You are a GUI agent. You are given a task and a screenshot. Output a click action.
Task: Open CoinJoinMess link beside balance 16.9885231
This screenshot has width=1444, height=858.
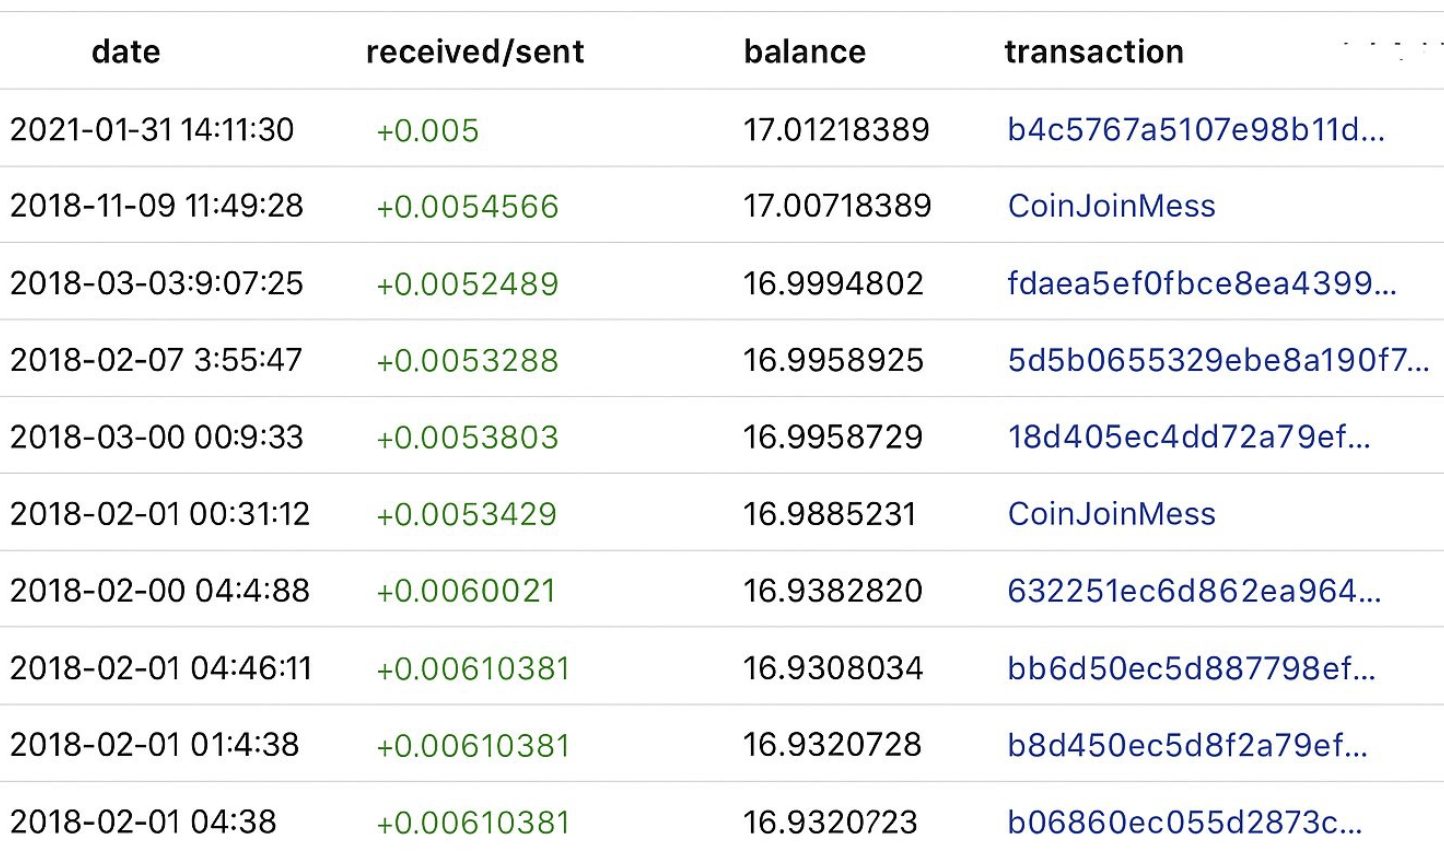pyautogui.click(x=1111, y=514)
